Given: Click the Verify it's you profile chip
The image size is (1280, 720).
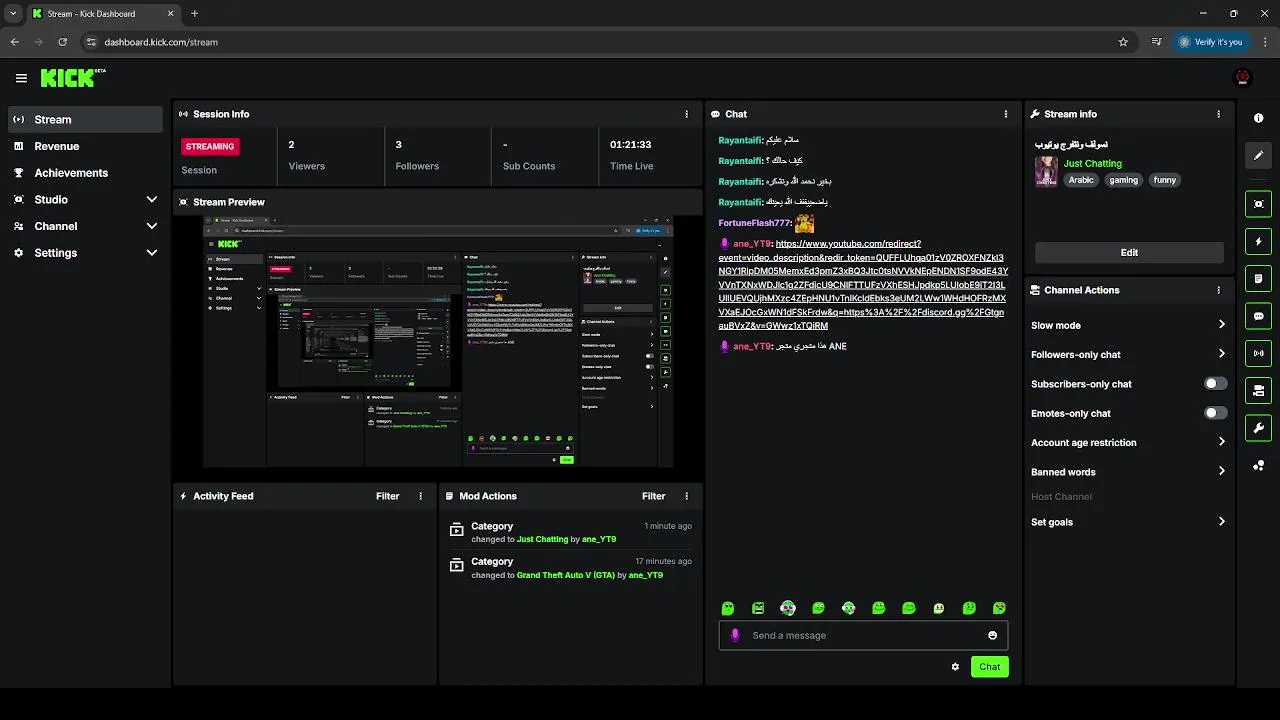Looking at the screenshot, I should [1211, 42].
